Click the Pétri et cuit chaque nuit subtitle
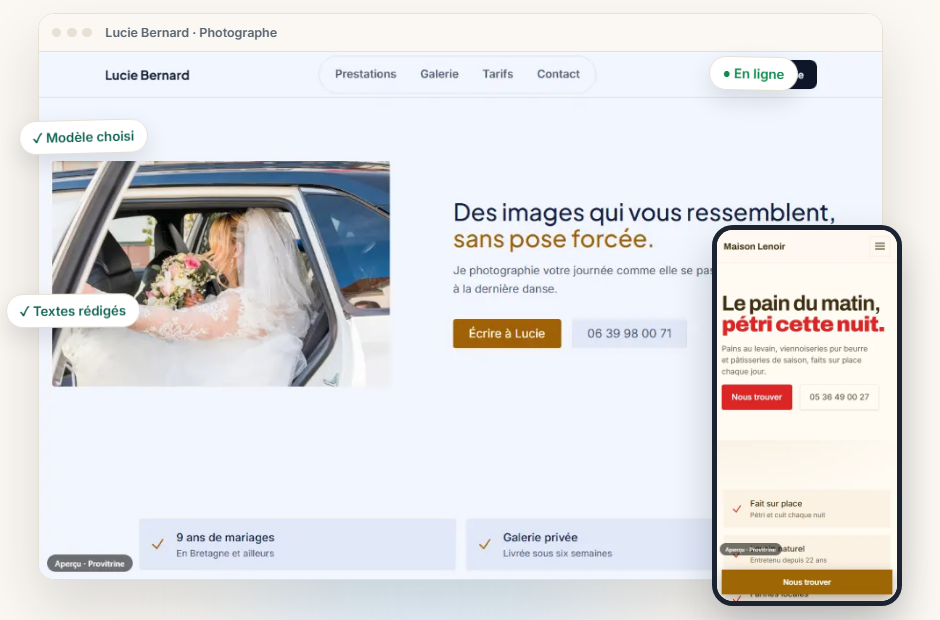The image size is (940, 620). [787, 515]
